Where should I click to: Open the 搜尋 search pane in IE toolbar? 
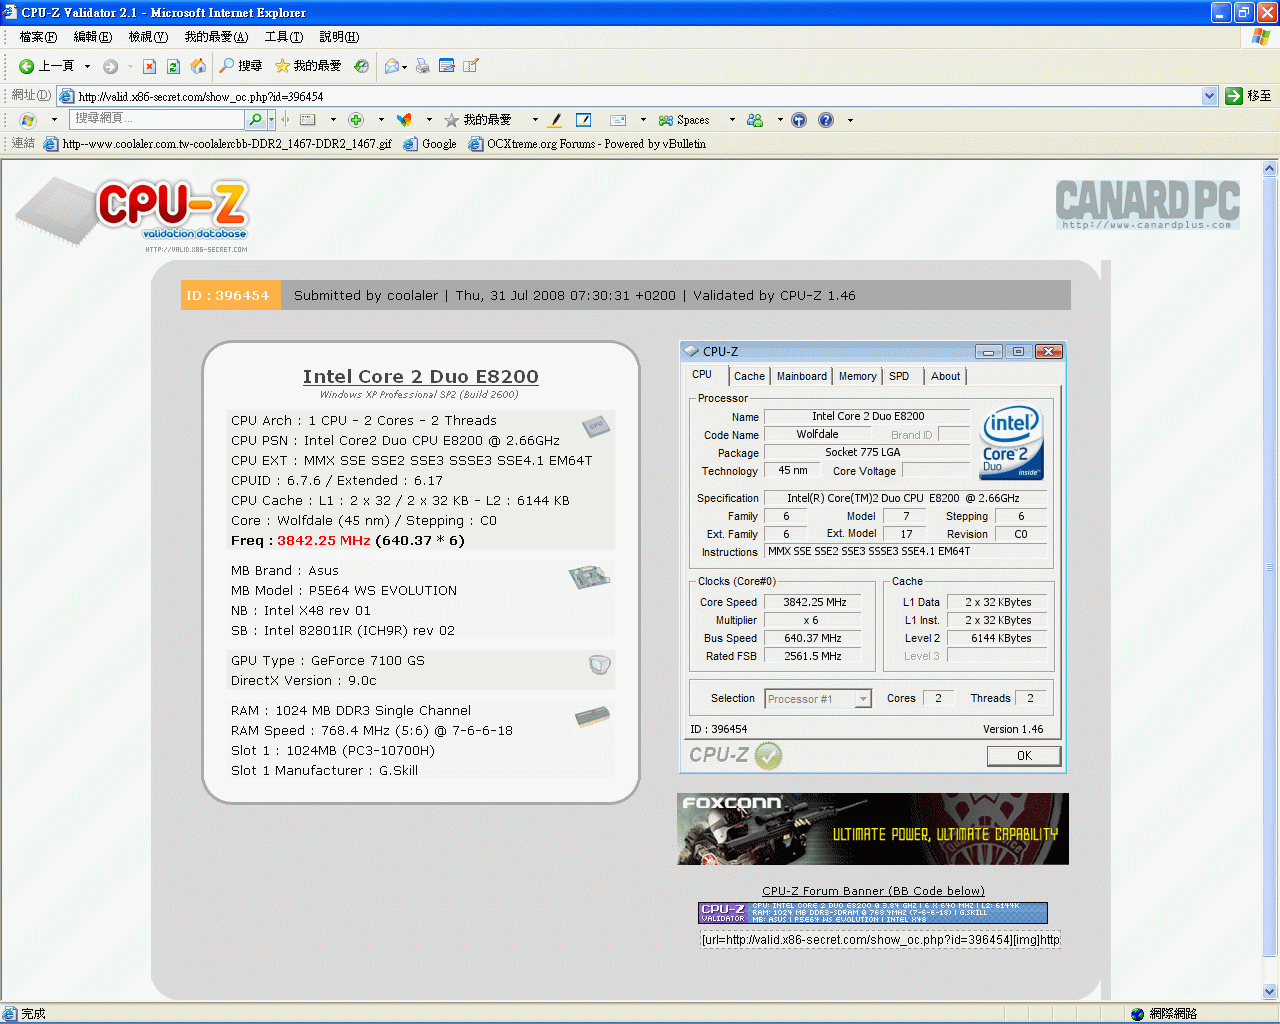coord(241,66)
